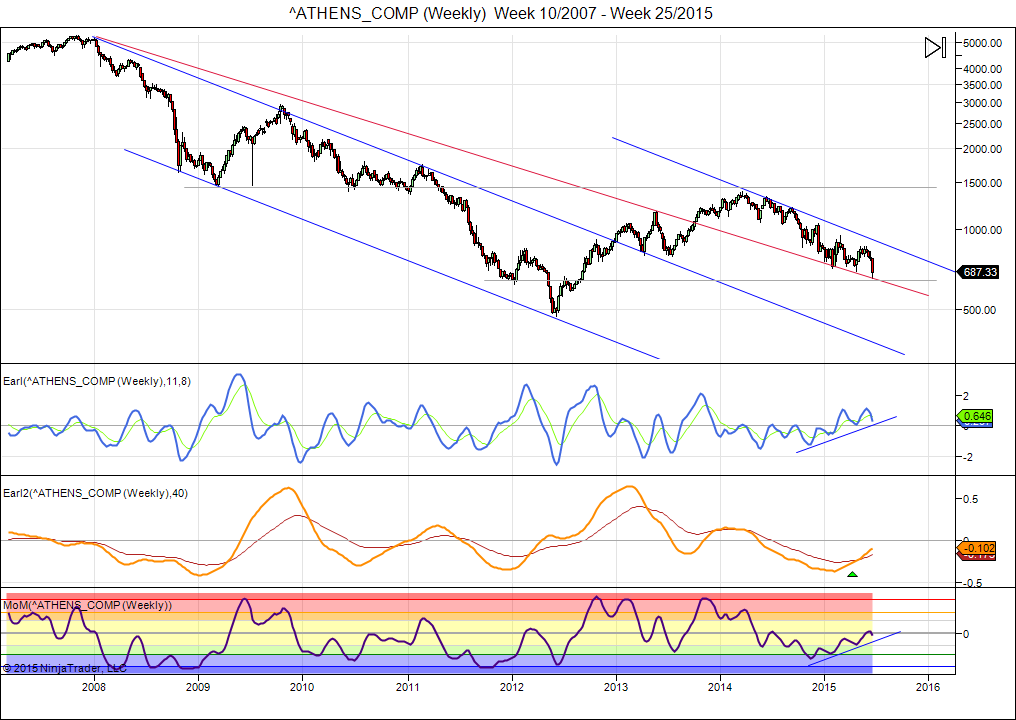Click the green triangle signal marker
Screen dimensions: 1016x720
(852, 574)
